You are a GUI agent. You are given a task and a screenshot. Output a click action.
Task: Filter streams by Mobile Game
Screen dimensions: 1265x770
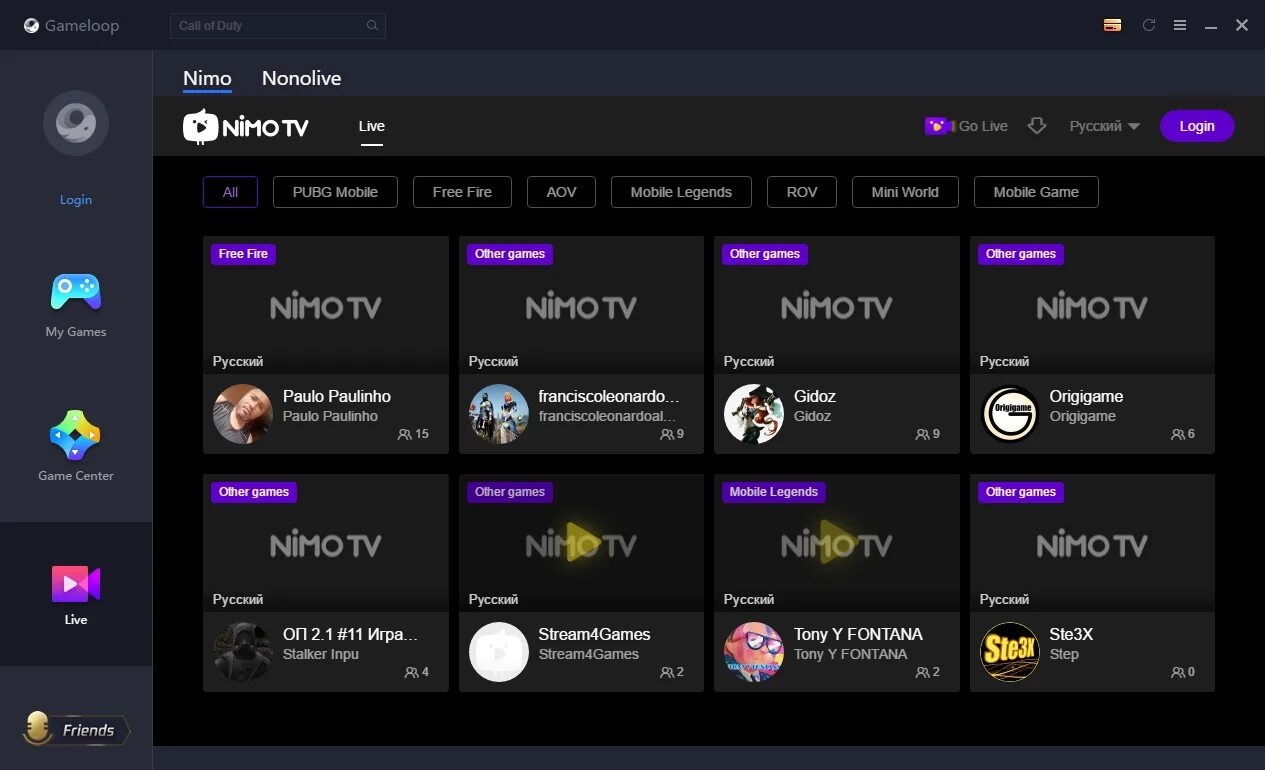click(1036, 192)
